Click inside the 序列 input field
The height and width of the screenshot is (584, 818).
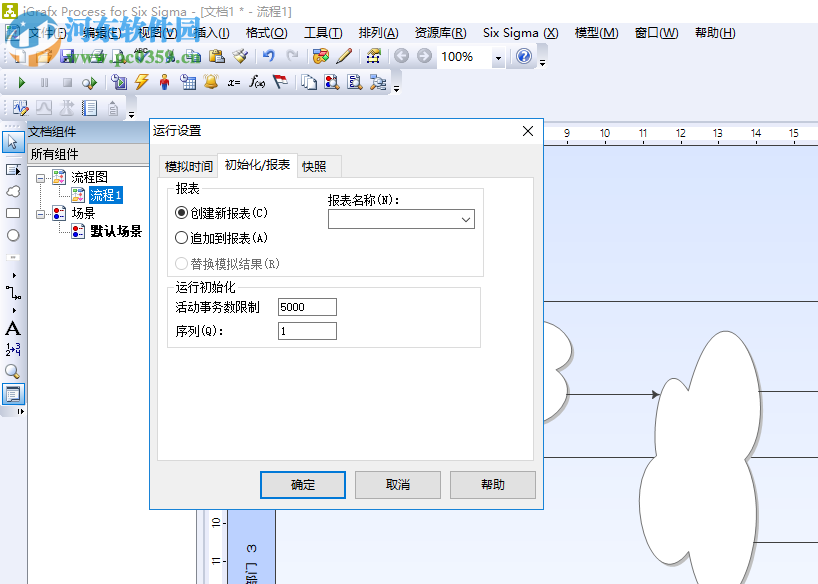click(307, 330)
